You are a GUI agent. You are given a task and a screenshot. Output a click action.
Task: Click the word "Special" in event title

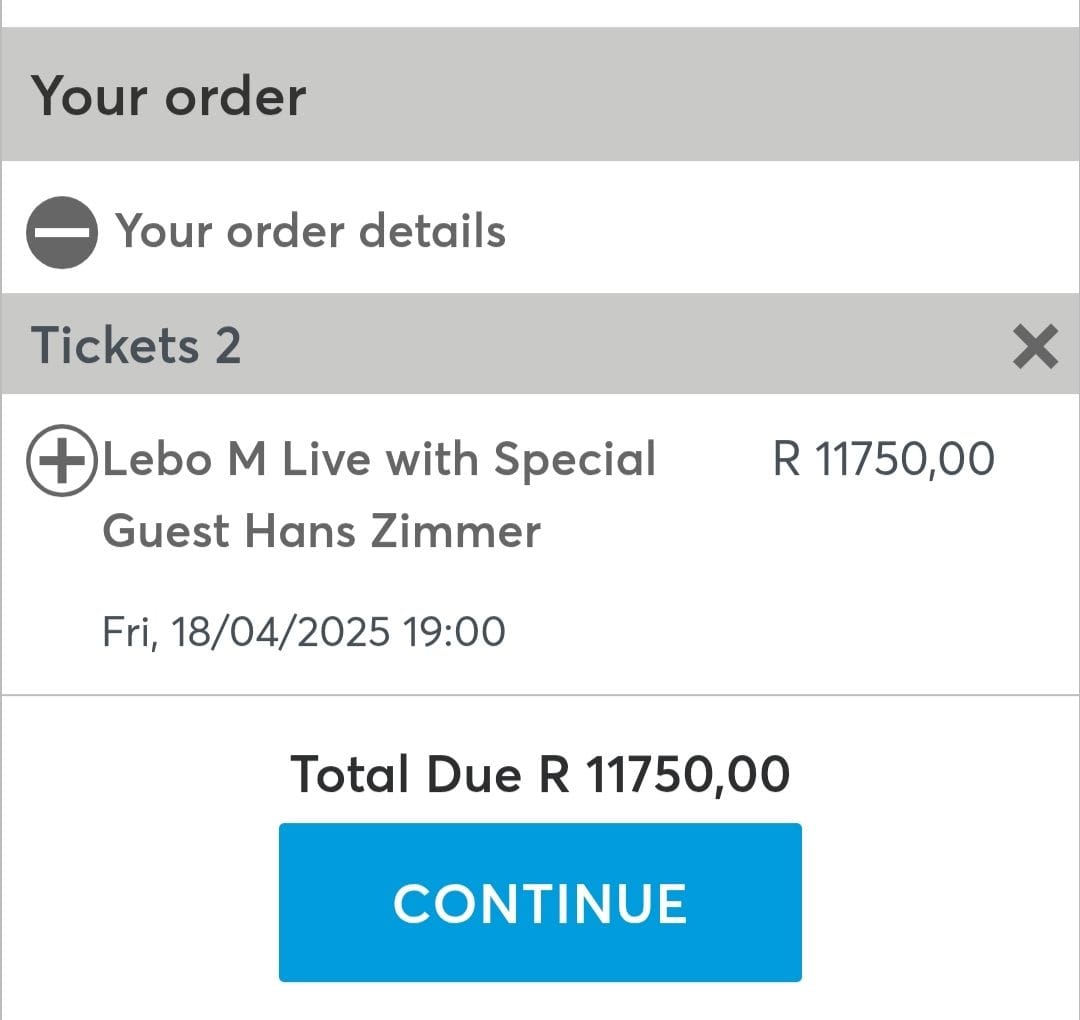(x=575, y=460)
